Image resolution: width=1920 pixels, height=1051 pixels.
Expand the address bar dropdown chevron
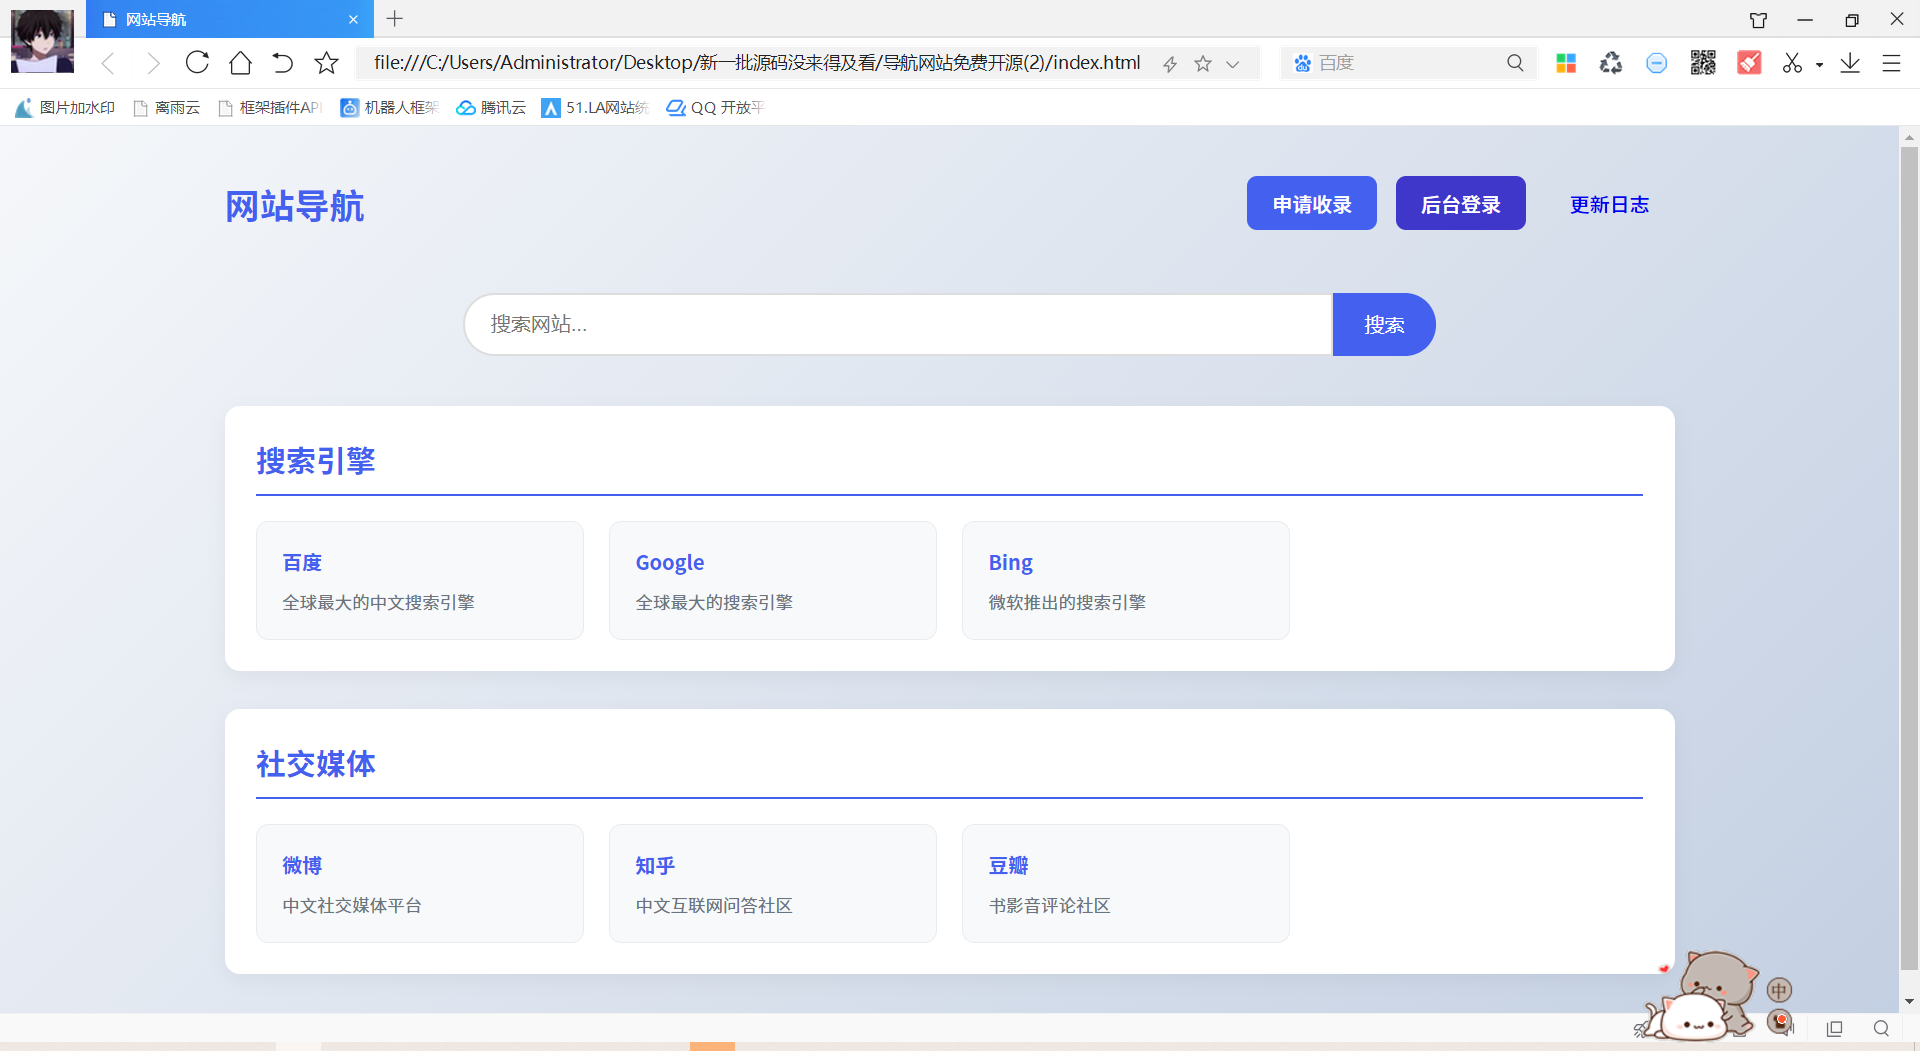[1233, 63]
